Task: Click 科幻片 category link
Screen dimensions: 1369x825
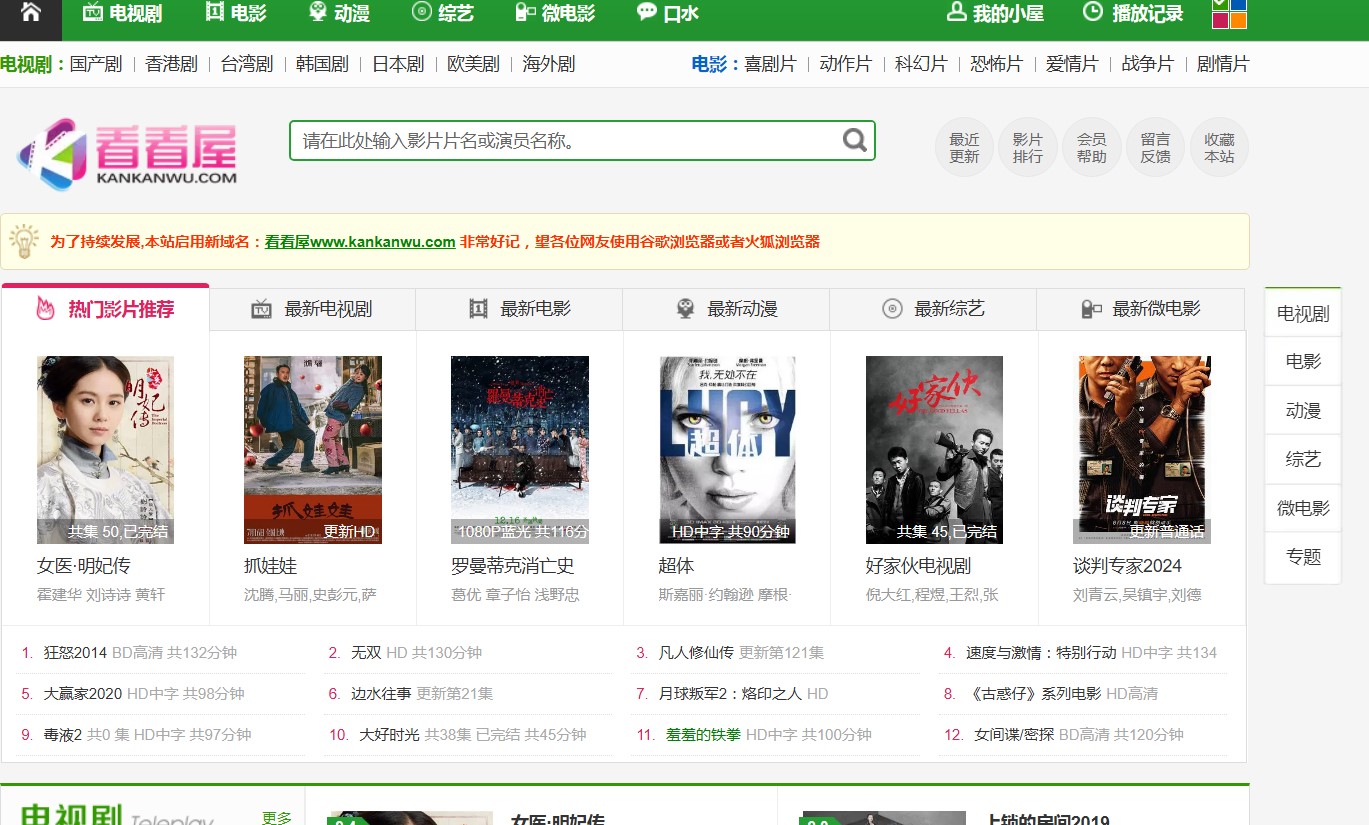Action: click(921, 64)
